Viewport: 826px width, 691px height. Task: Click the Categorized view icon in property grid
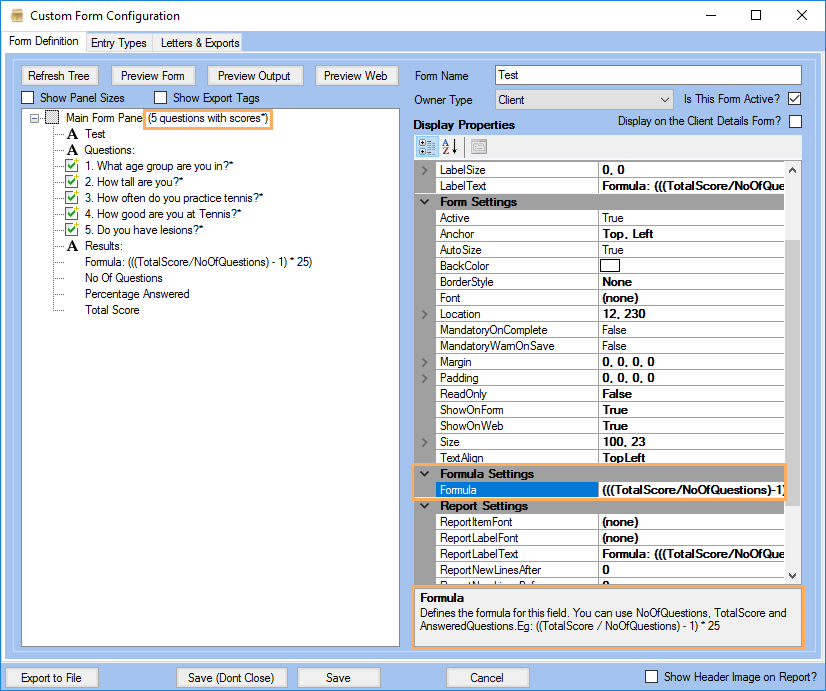pos(427,147)
